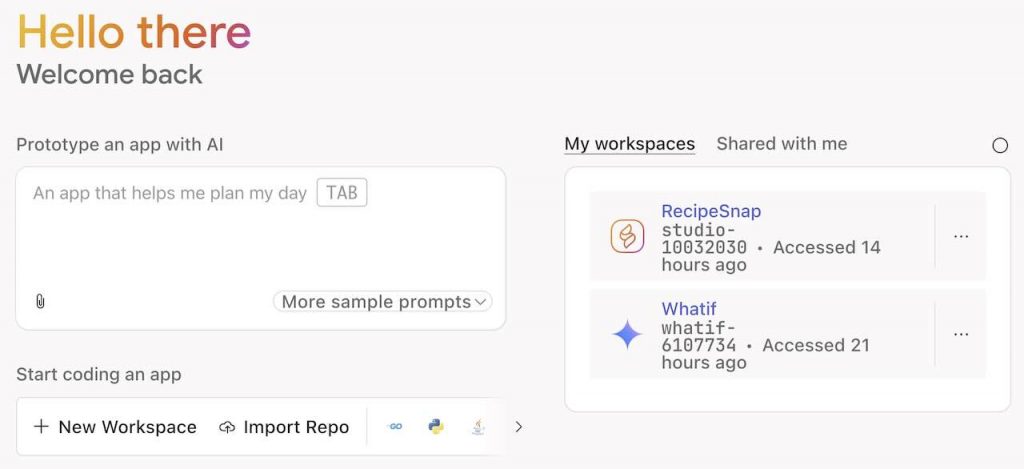The height and width of the screenshot is (469, 1024).
Task: Switch to the My workspaces tab
Action: click(630, 144)
